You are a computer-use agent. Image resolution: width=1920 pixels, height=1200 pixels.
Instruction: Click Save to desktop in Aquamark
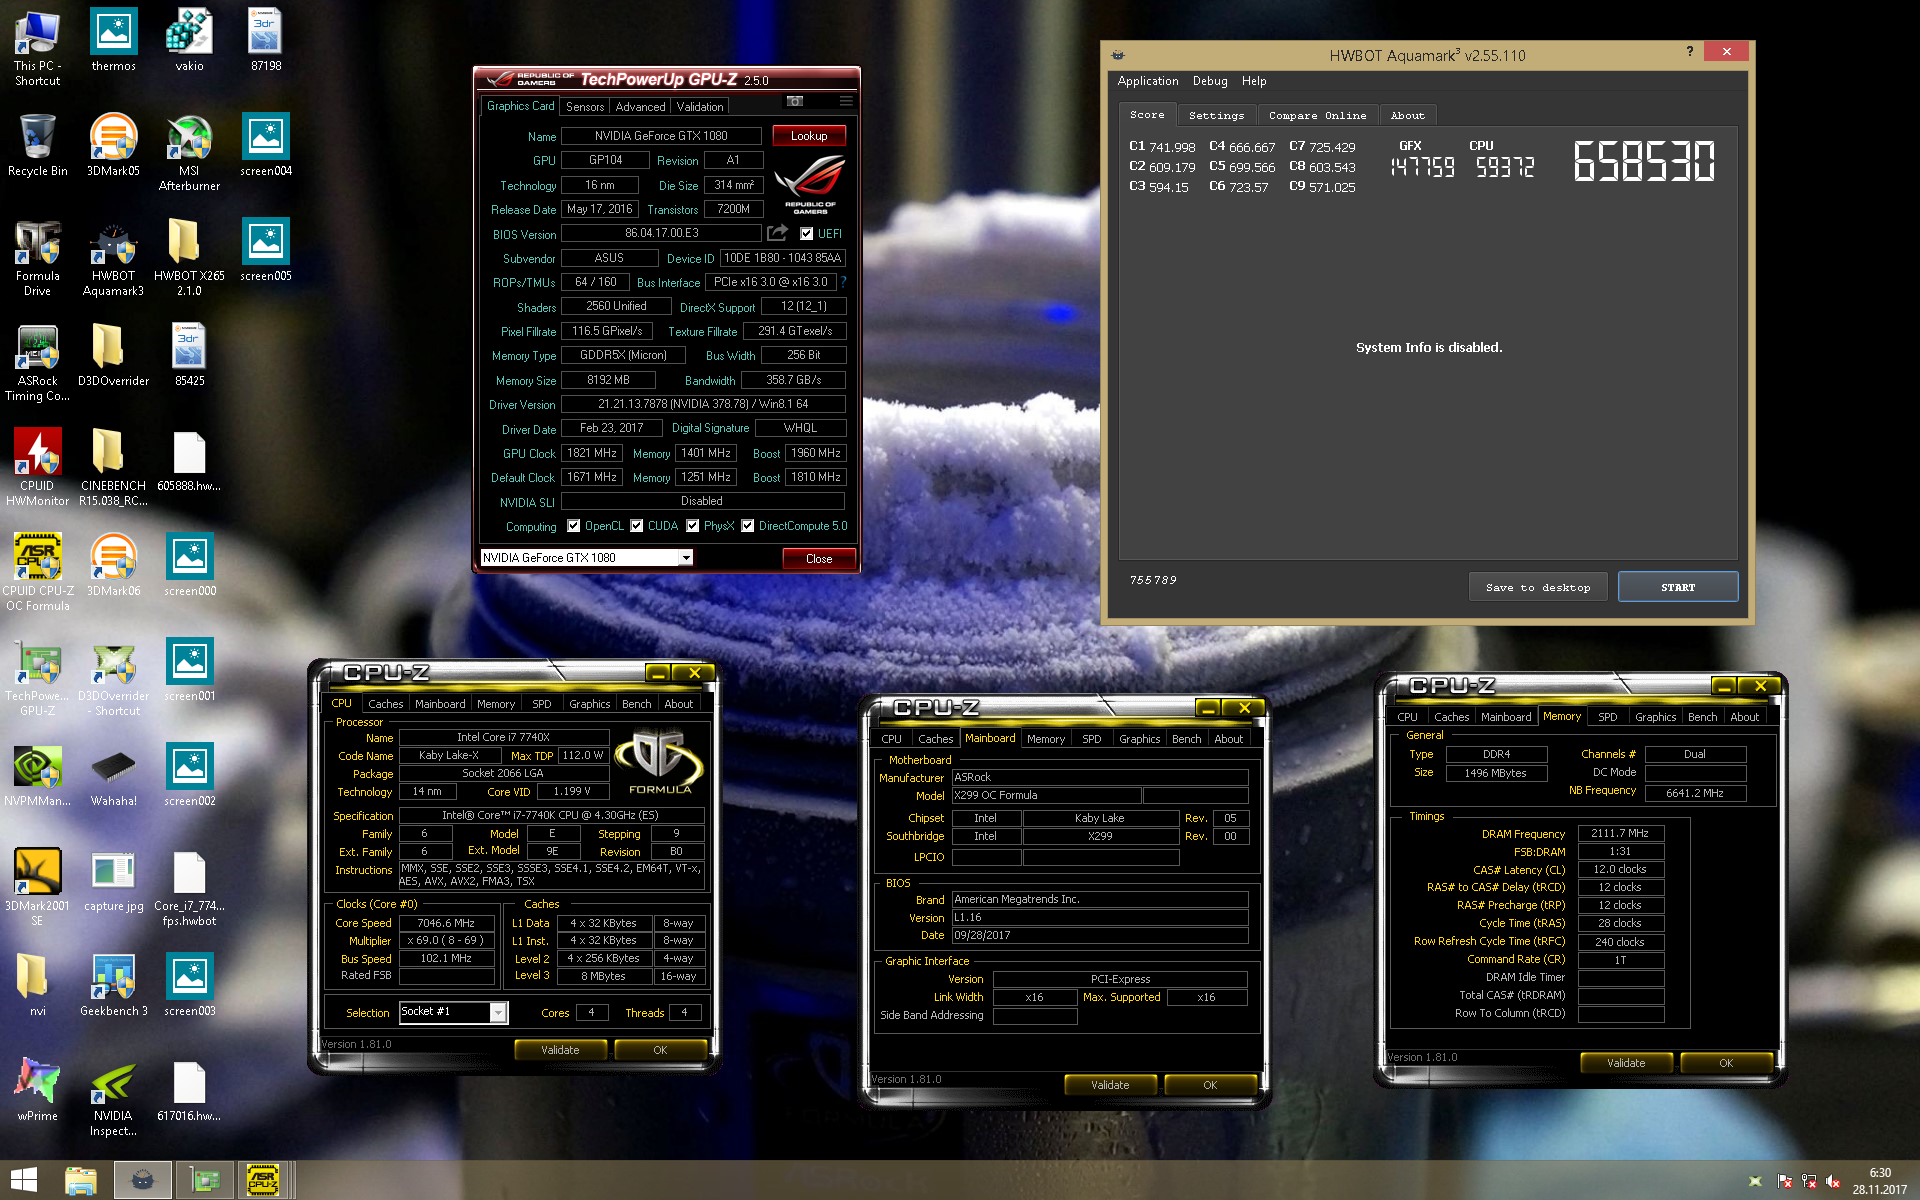coord(1537,587)
